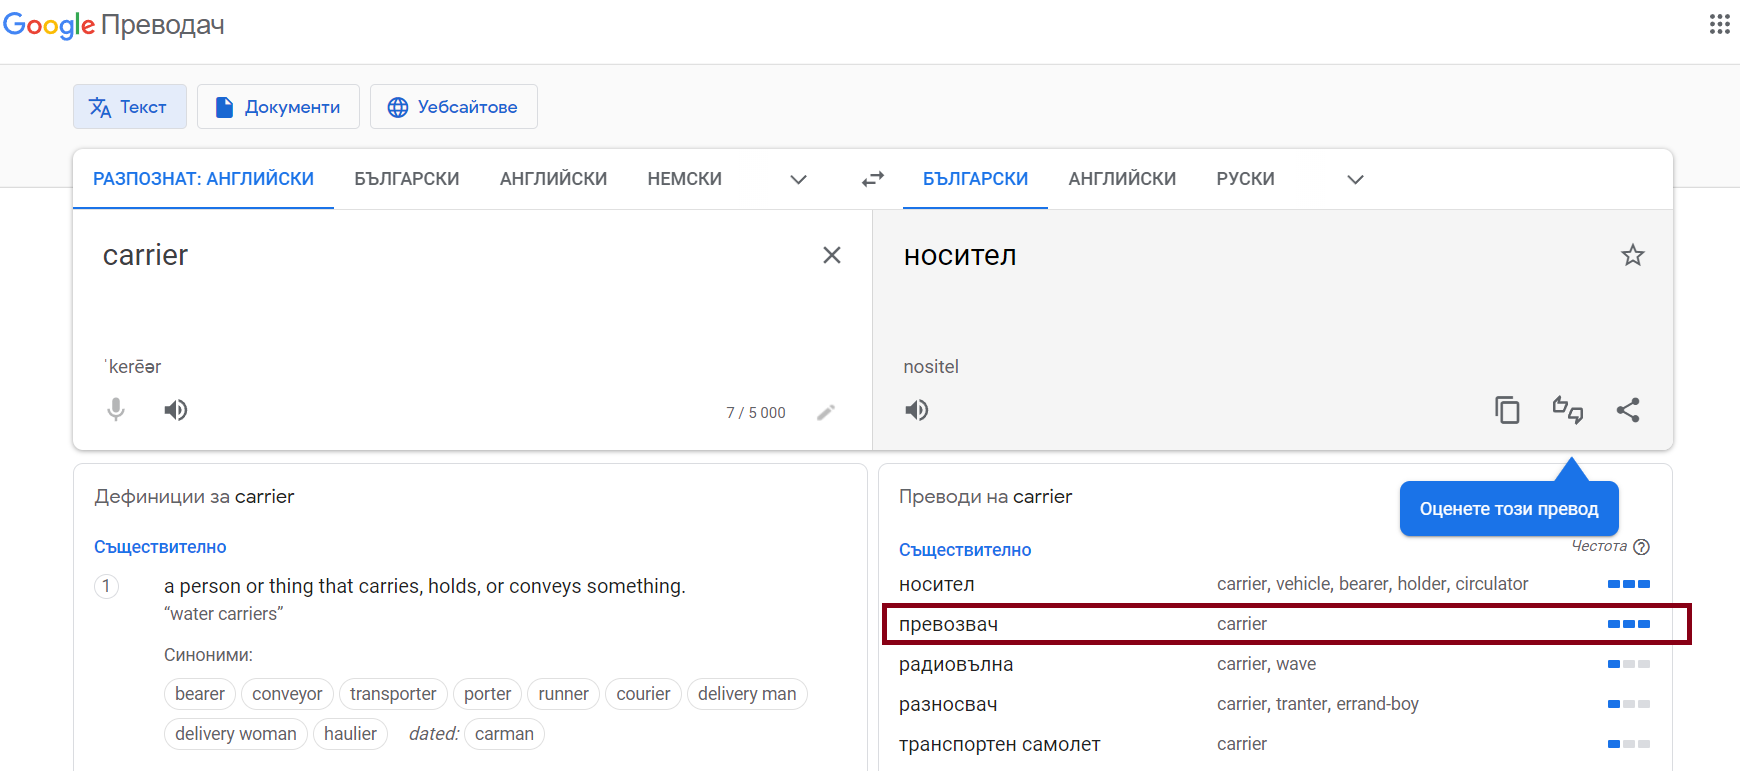Click translation row носител
Screen dimensions: 1740x771
tap(1275, 584)
